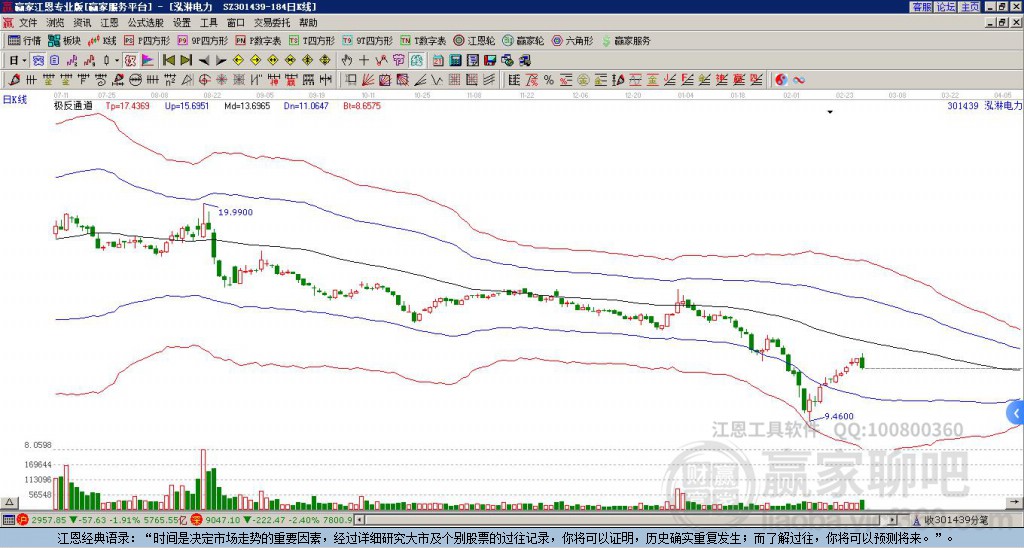Click the circled target crosshair icon
1024x548 pixels.
pos(204,80)
